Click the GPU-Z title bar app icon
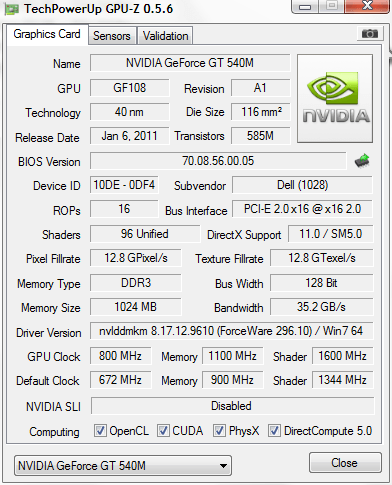Viewport: 392px width, 485px height. [12, 9]
